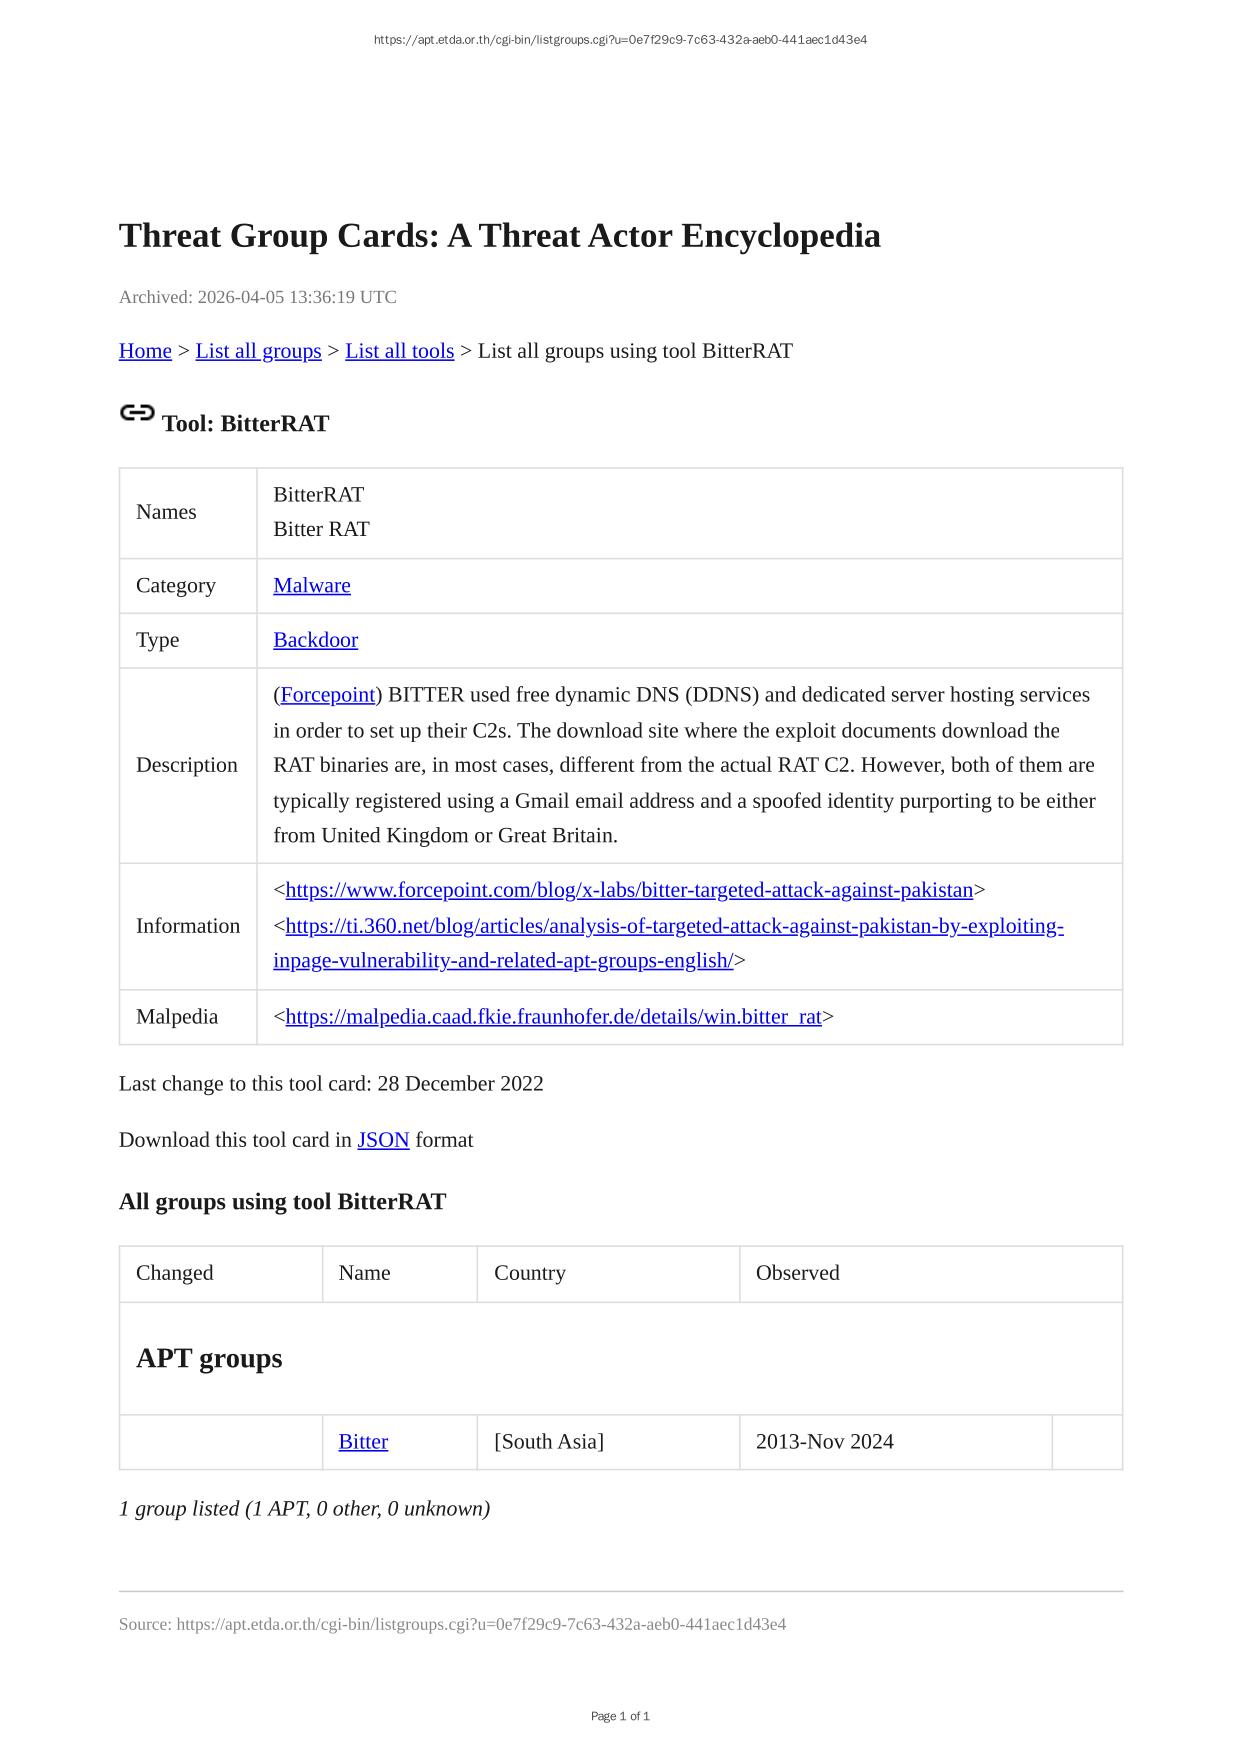1242x1756 pixels.
Task: Follow the Malware category link
Action: click(312, 586)
